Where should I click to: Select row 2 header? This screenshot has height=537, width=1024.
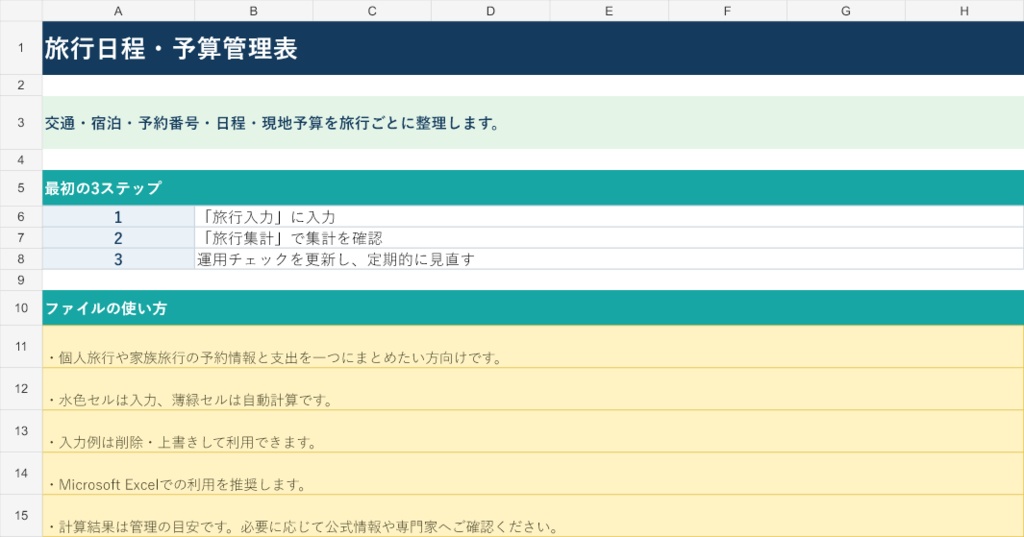[x=21, y=85]
